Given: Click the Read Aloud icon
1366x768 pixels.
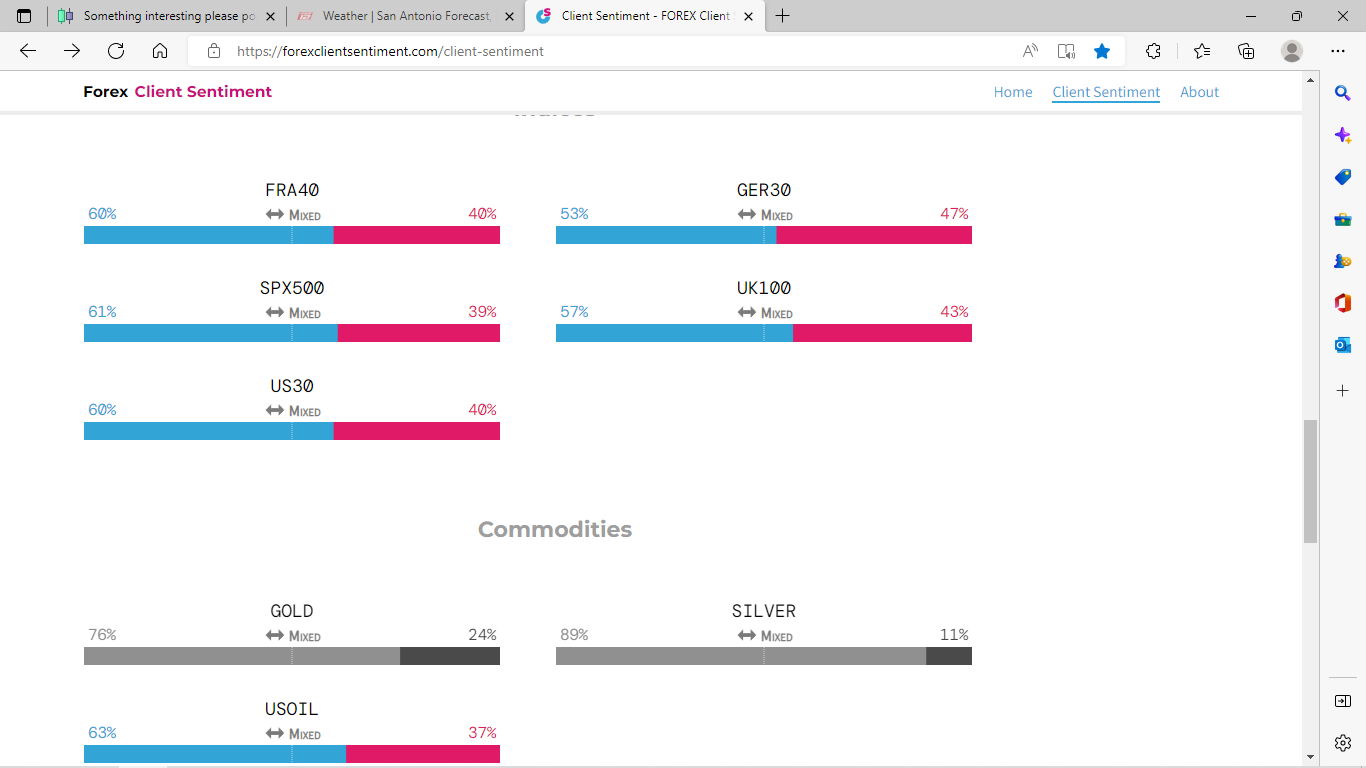Looking at the screenshot, I should 1030,51.
